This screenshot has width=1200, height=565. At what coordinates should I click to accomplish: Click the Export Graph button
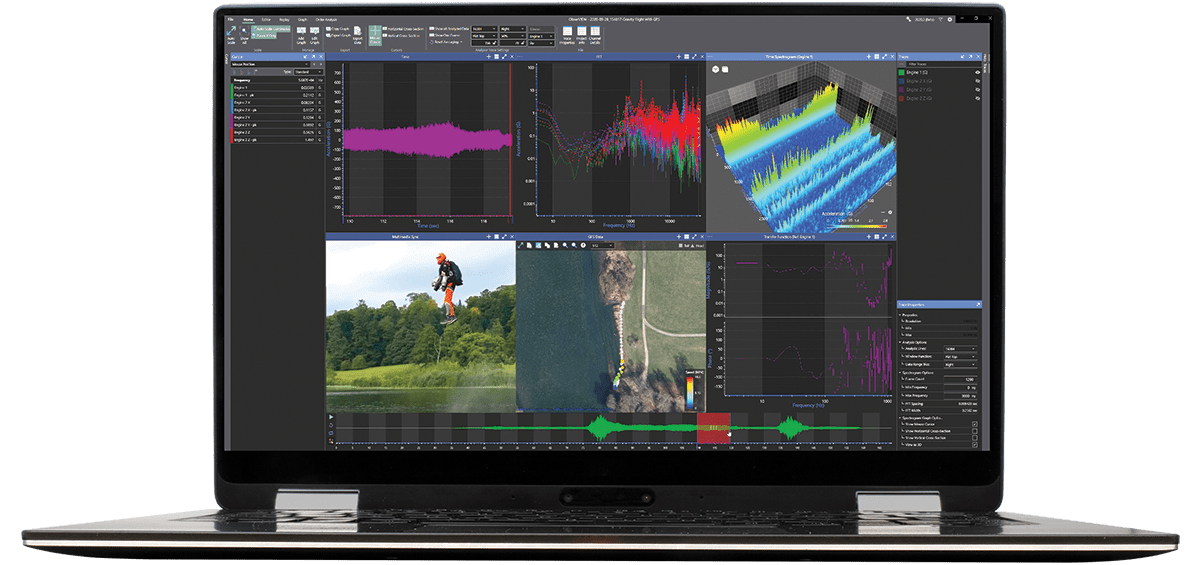pyautogui.click(x=338, y=35)
